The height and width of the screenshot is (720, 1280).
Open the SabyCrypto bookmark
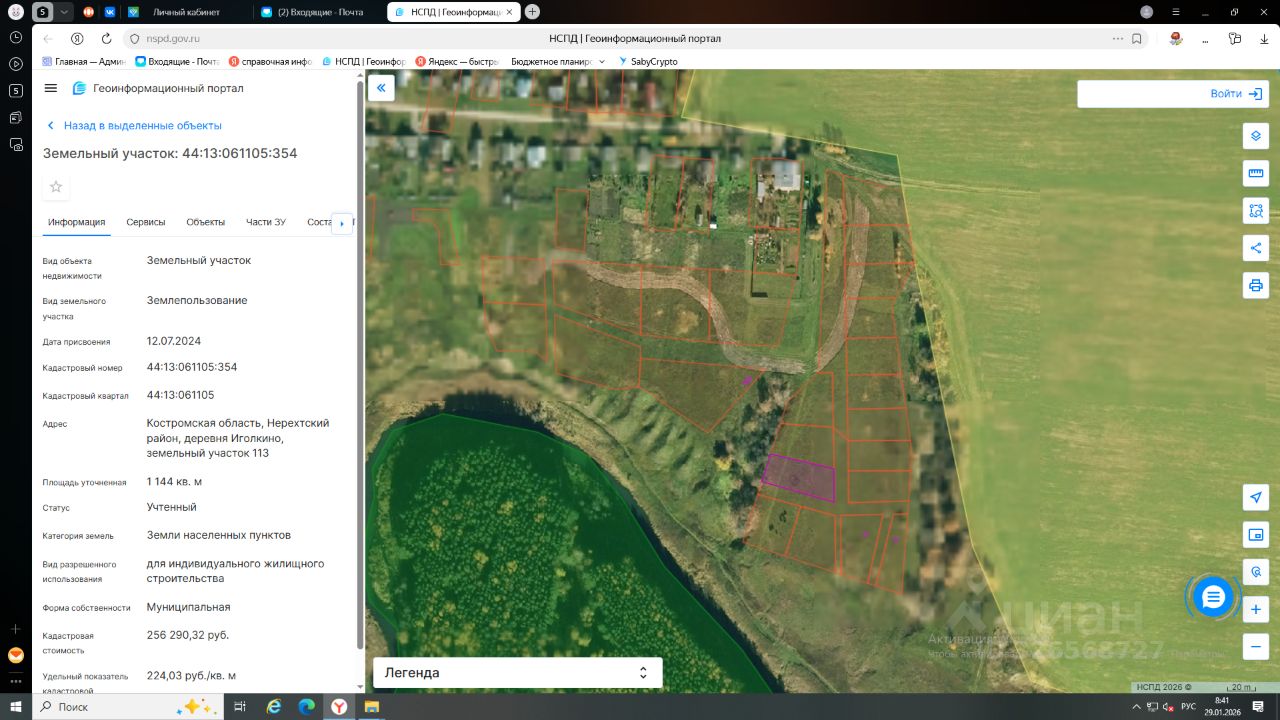648,61
